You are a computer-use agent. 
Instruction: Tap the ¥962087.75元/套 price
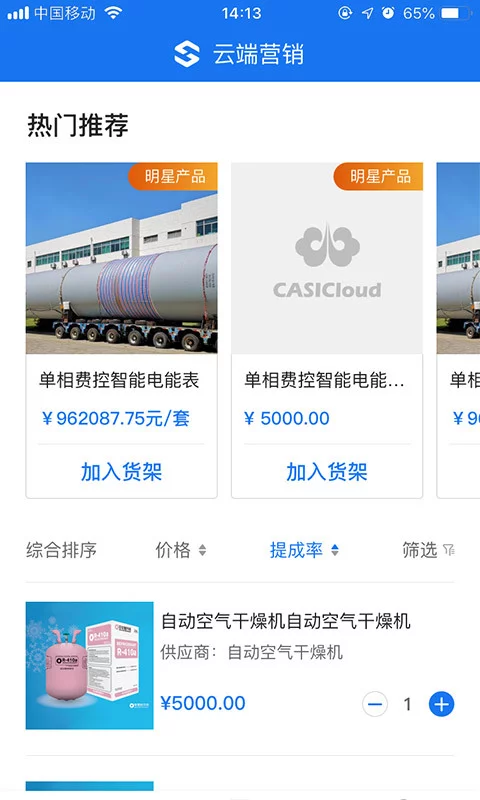click(116, 418)
